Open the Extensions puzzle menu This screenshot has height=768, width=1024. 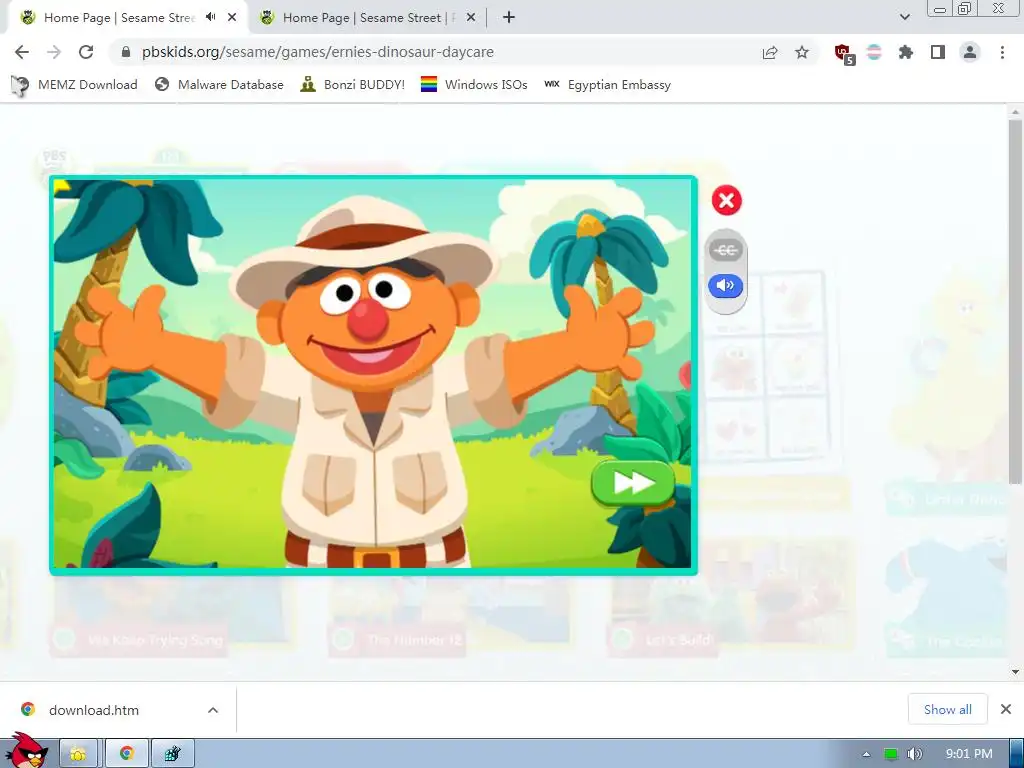click(905, 52)
